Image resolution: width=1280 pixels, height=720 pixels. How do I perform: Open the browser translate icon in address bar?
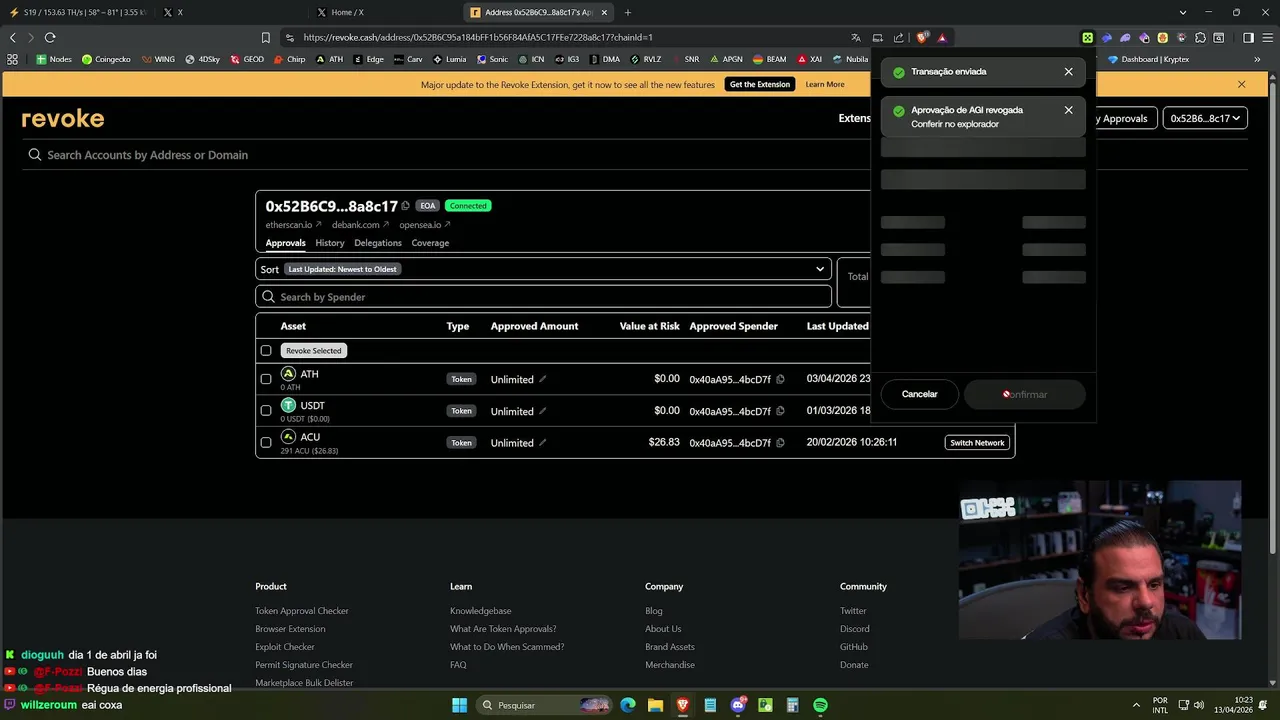pos(856,37)
